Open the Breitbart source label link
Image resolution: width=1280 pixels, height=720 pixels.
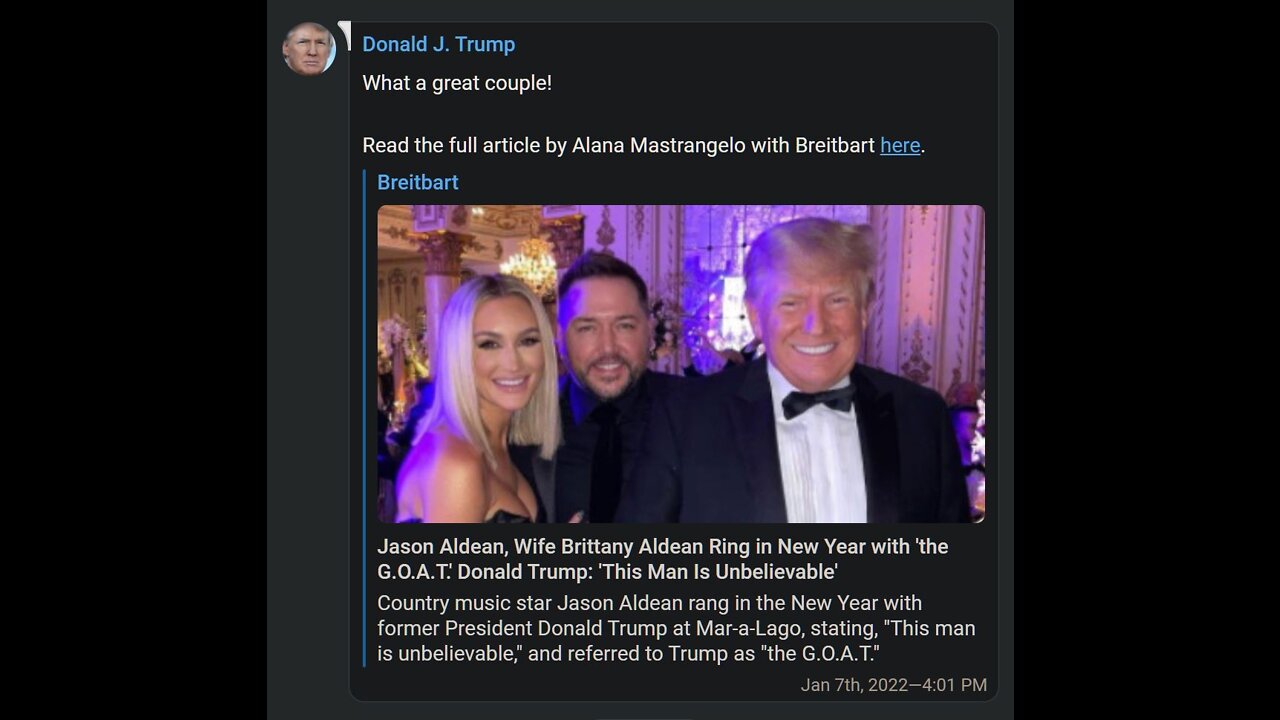(x=417, y=182)
